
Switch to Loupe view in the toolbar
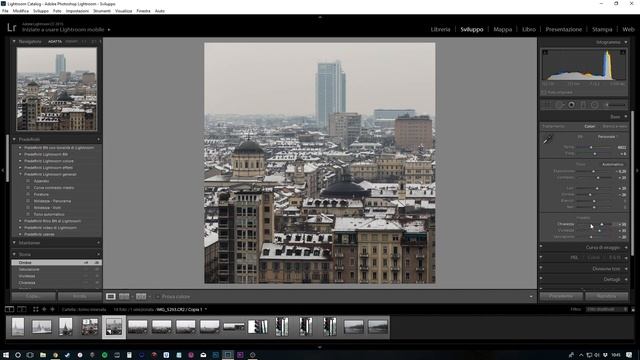click(111, 297)
